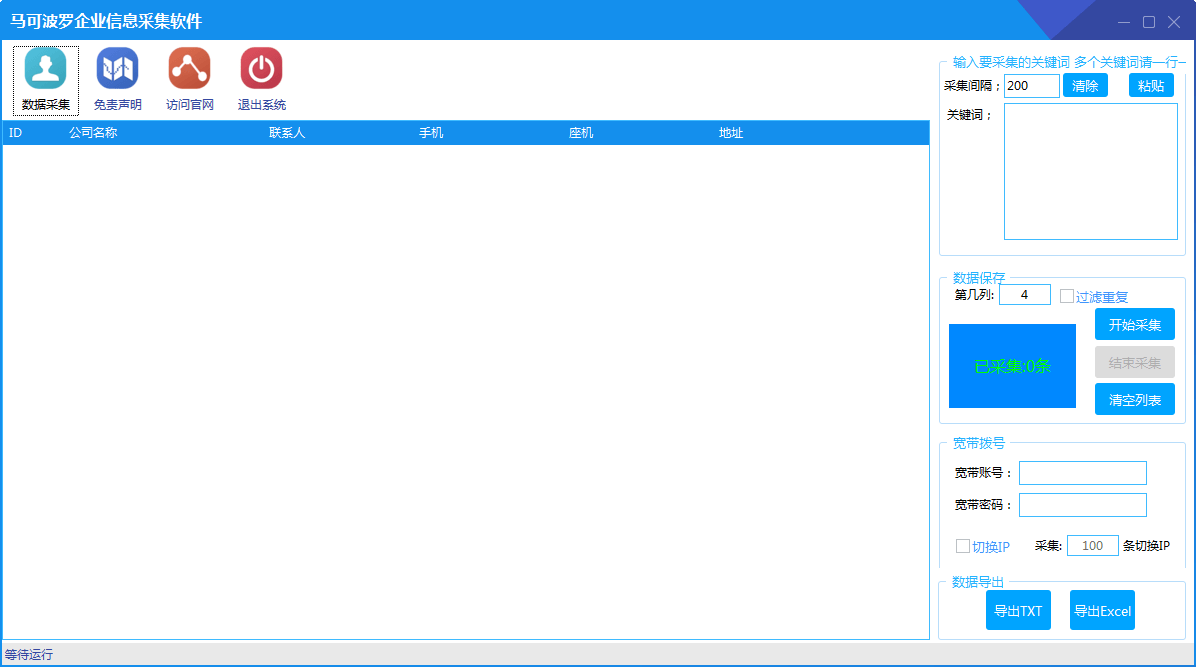
Task: Focus the 采集间隔 field showing 200
Action: pyautogui.click(x=1031, y=85)
